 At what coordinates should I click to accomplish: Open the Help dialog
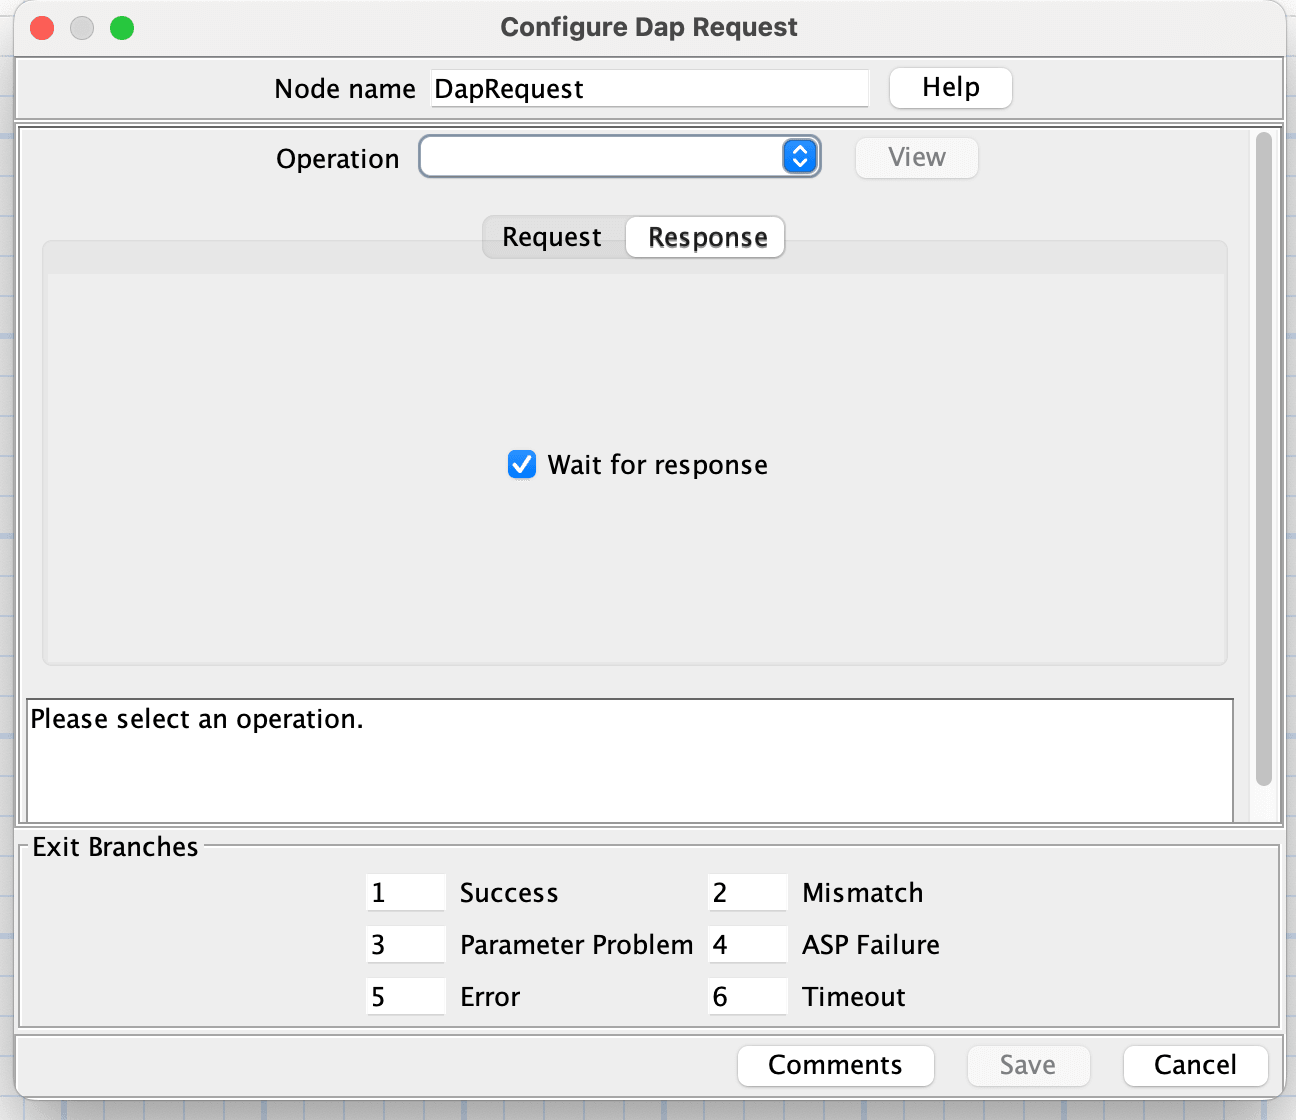pos(949,88)
